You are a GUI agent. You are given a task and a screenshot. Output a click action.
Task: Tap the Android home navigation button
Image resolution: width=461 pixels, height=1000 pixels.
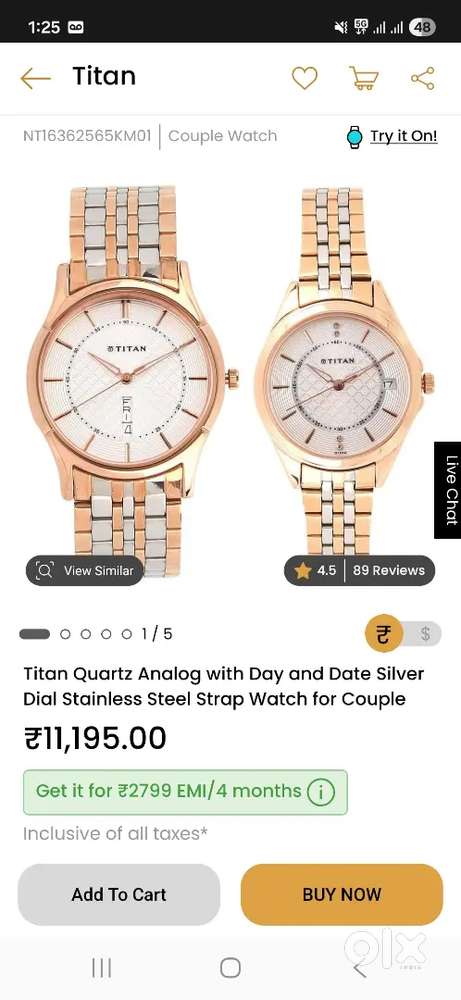(x=230, y=967)
